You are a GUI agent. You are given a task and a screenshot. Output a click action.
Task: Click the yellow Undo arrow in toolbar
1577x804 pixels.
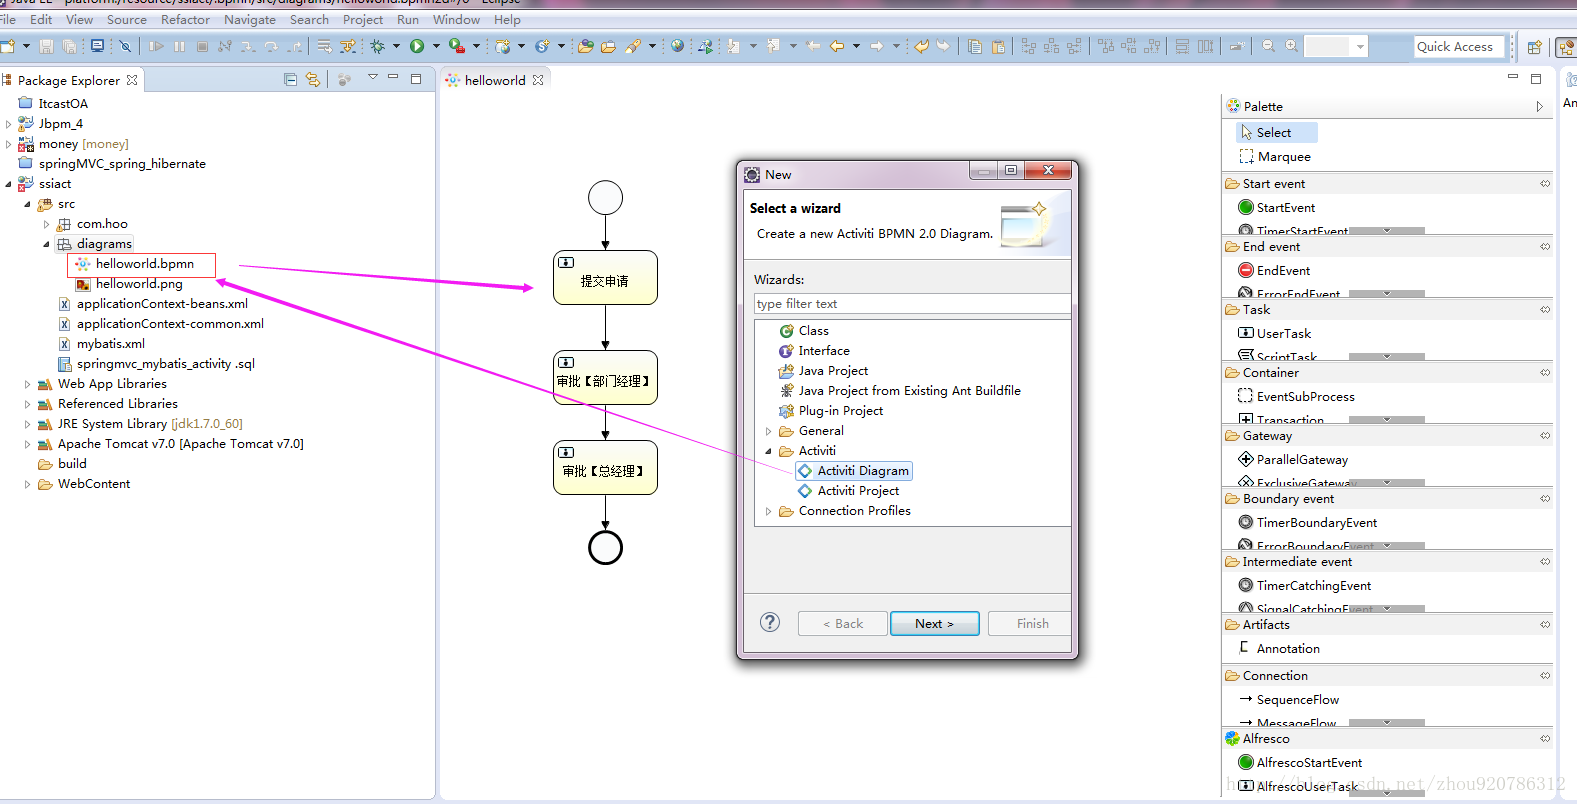pyautogui.click(x=921, y=46)
